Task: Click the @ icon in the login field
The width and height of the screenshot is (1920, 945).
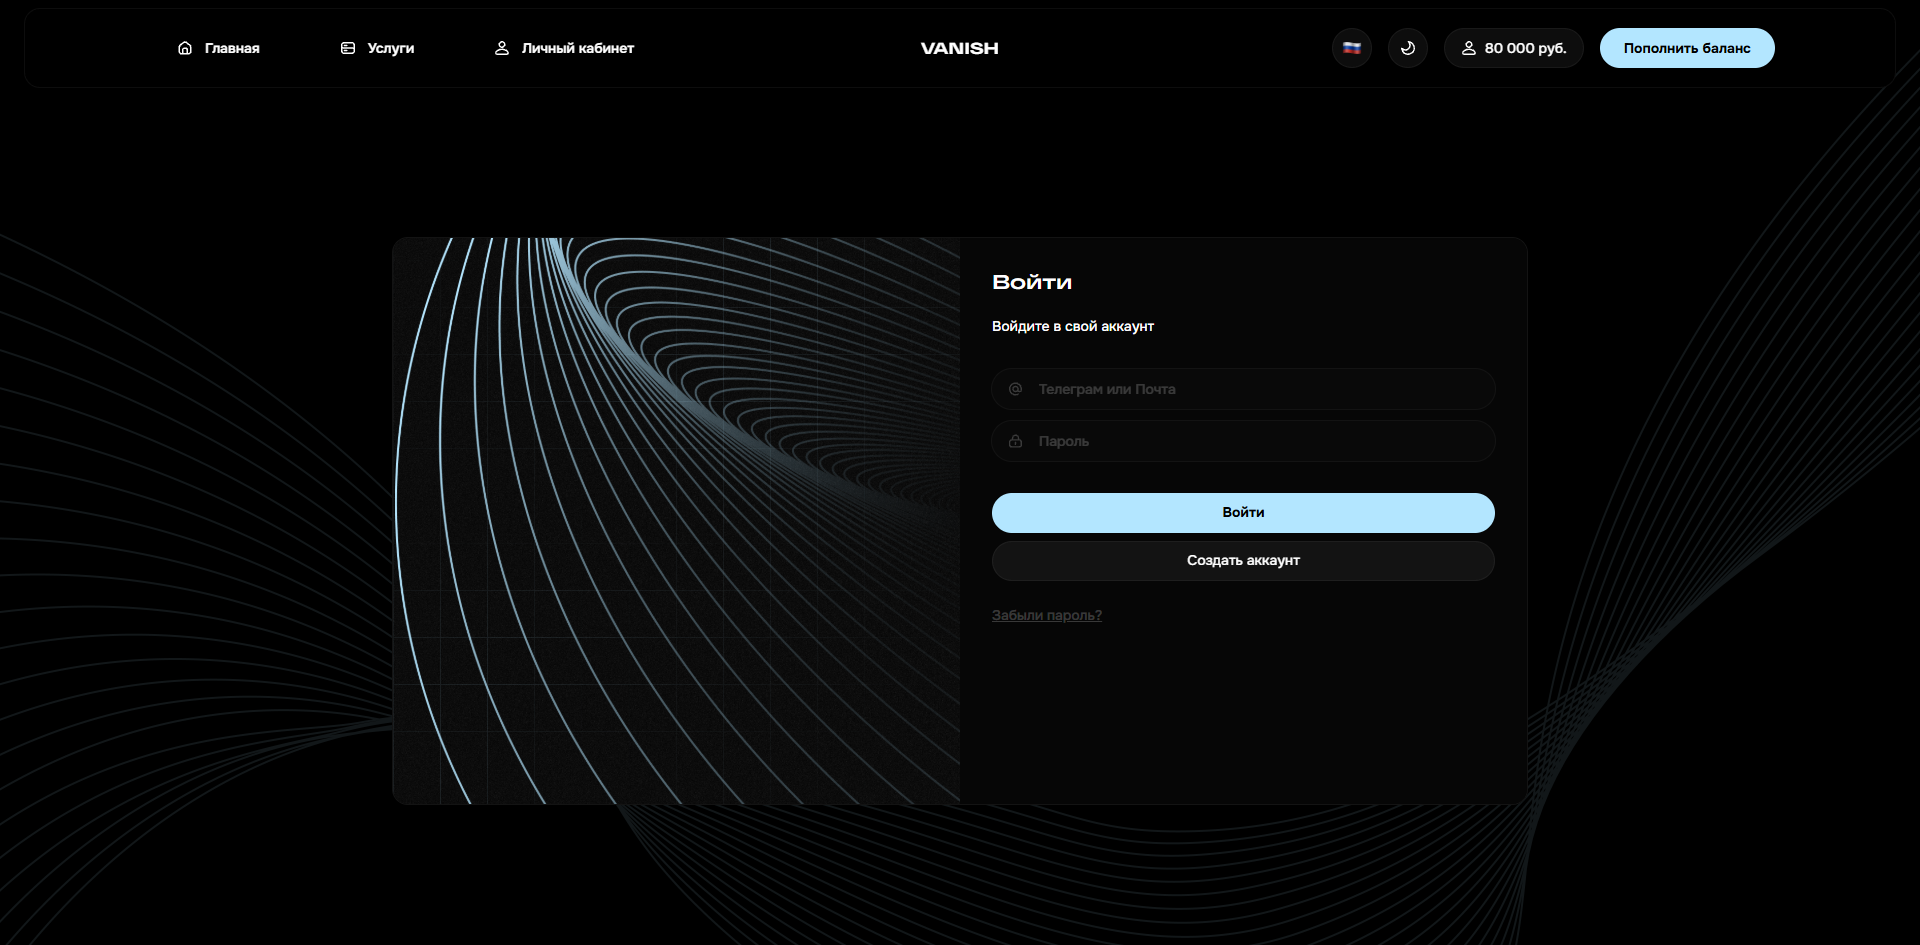Action: pyautogui.click(x=1015, y=389)
